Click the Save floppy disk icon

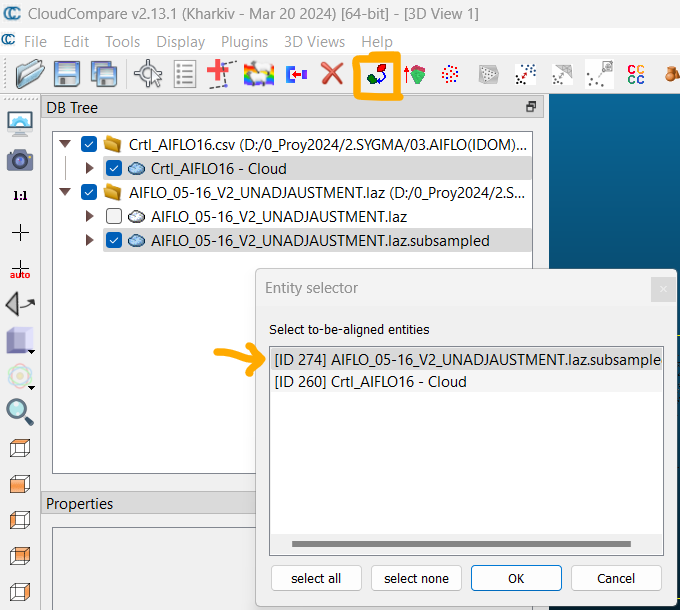point(67,74)
